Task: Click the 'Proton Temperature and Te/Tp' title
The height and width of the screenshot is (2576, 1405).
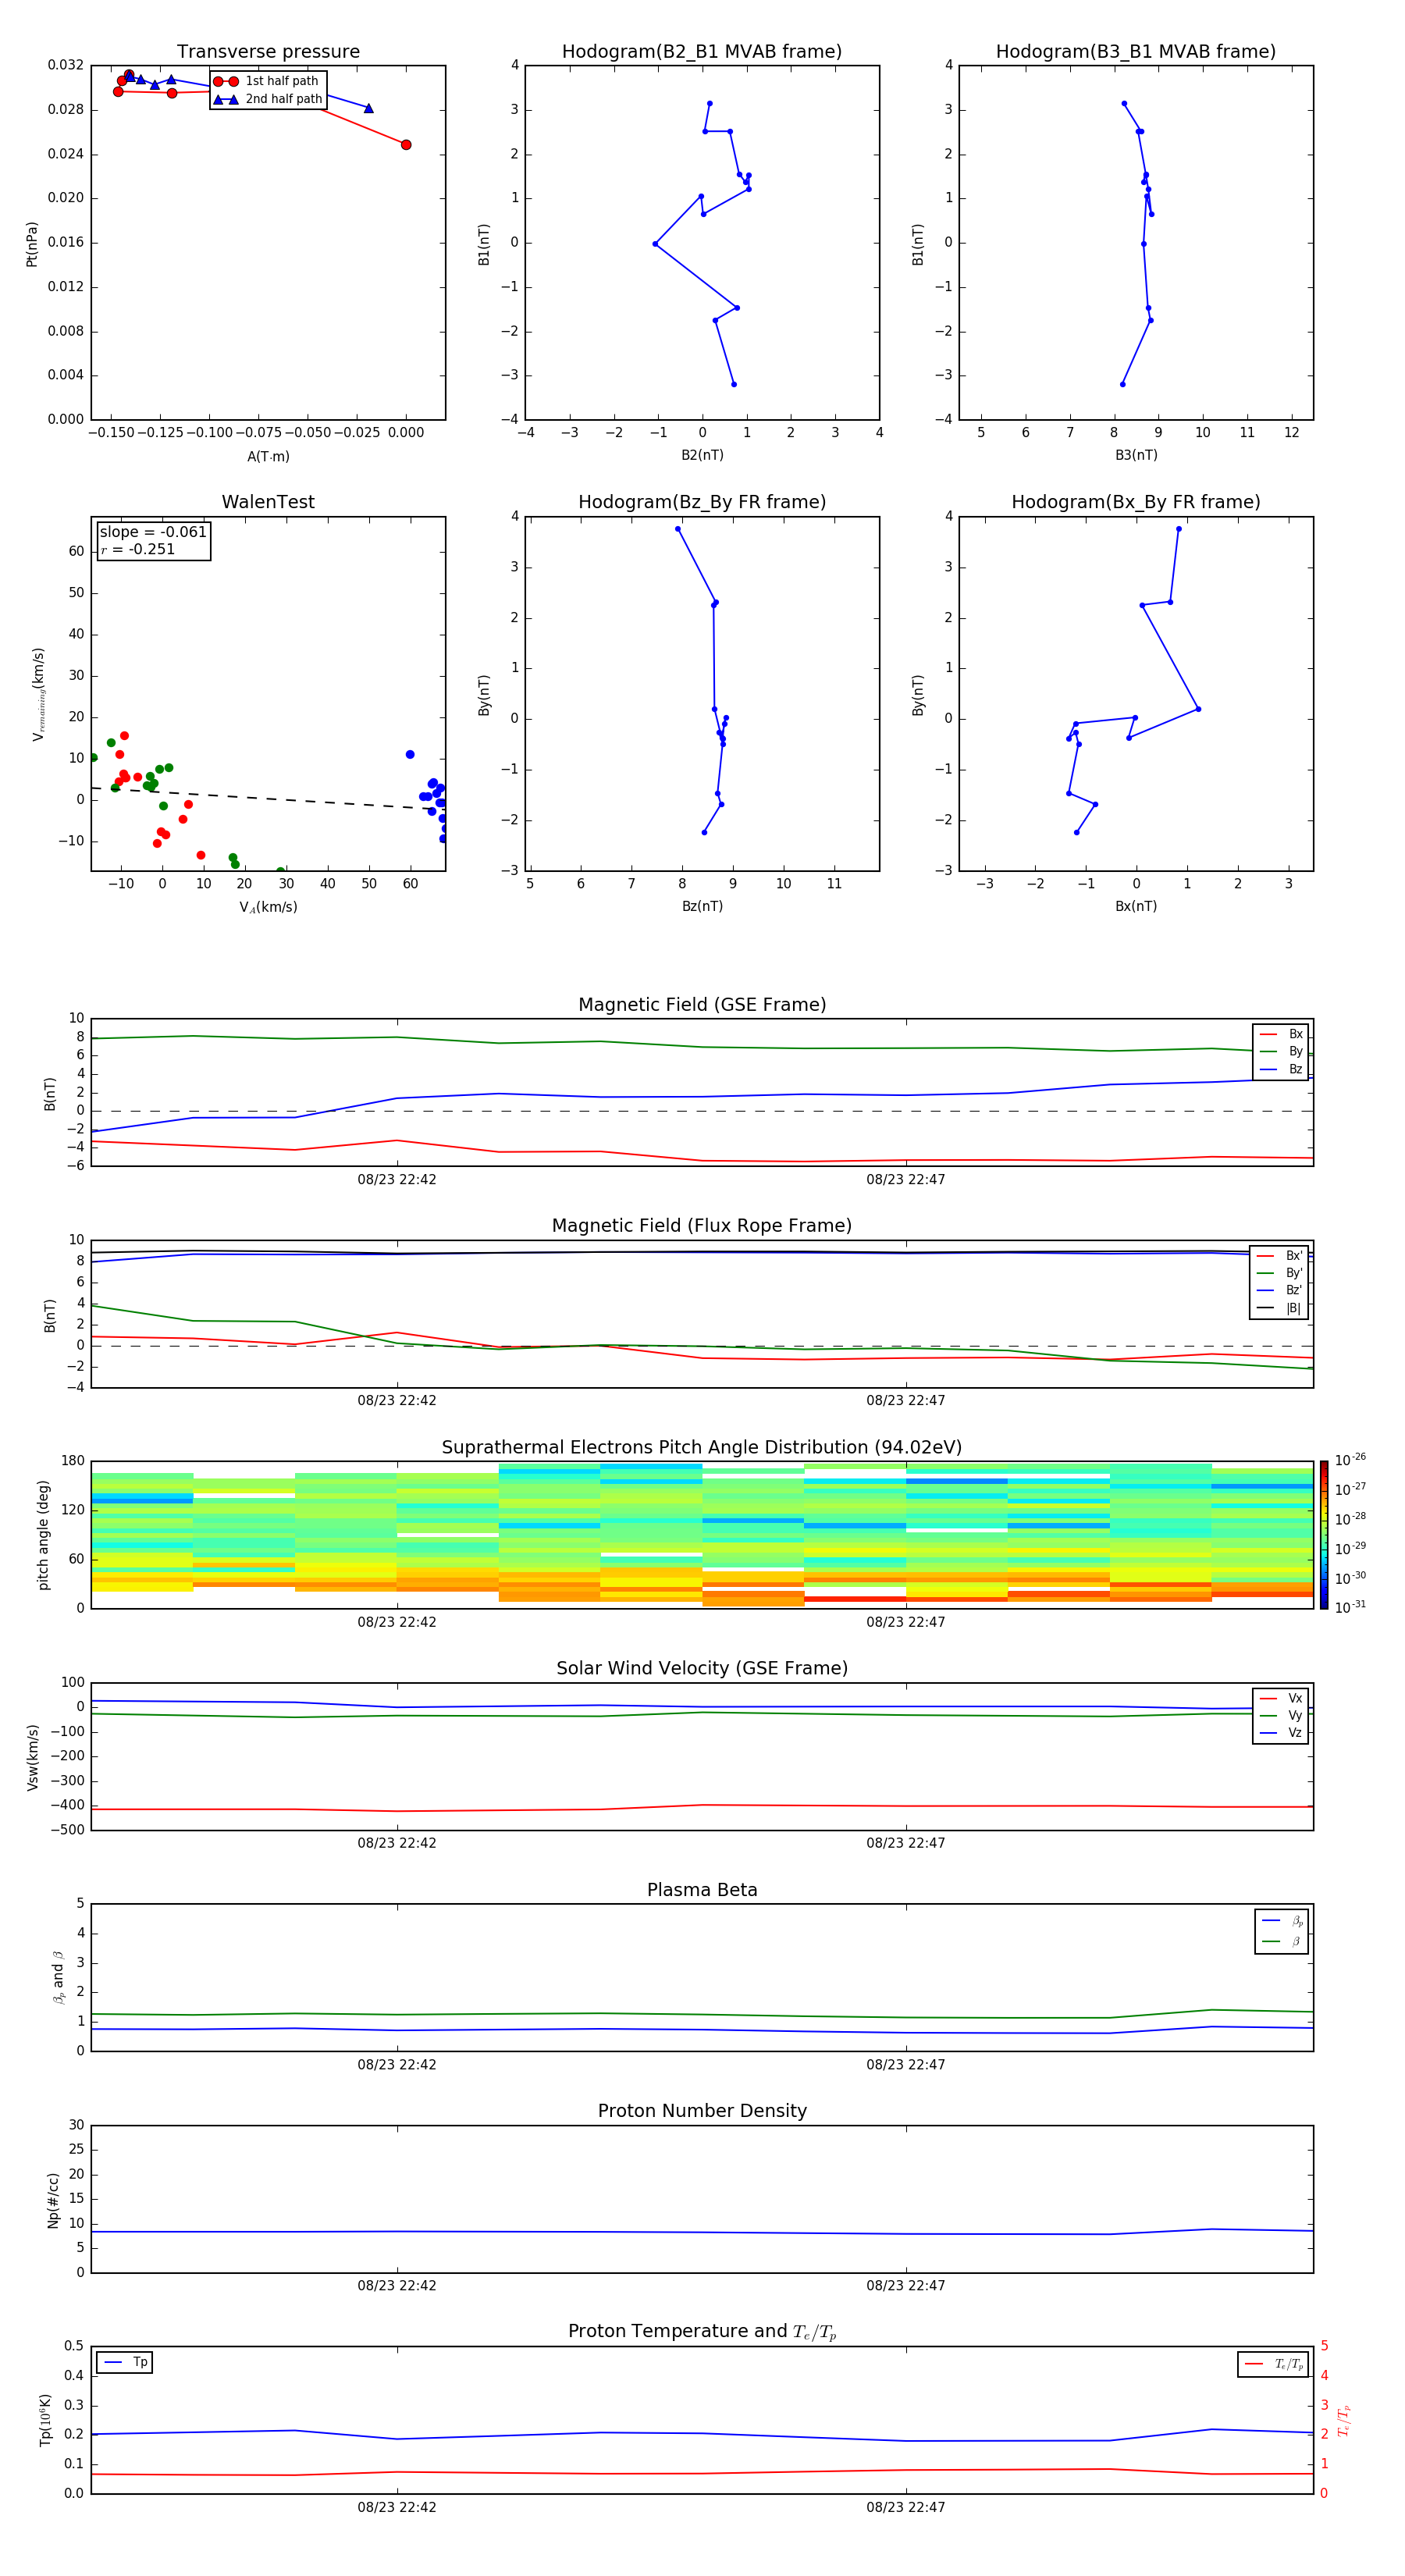Action: click(702, 2332)
